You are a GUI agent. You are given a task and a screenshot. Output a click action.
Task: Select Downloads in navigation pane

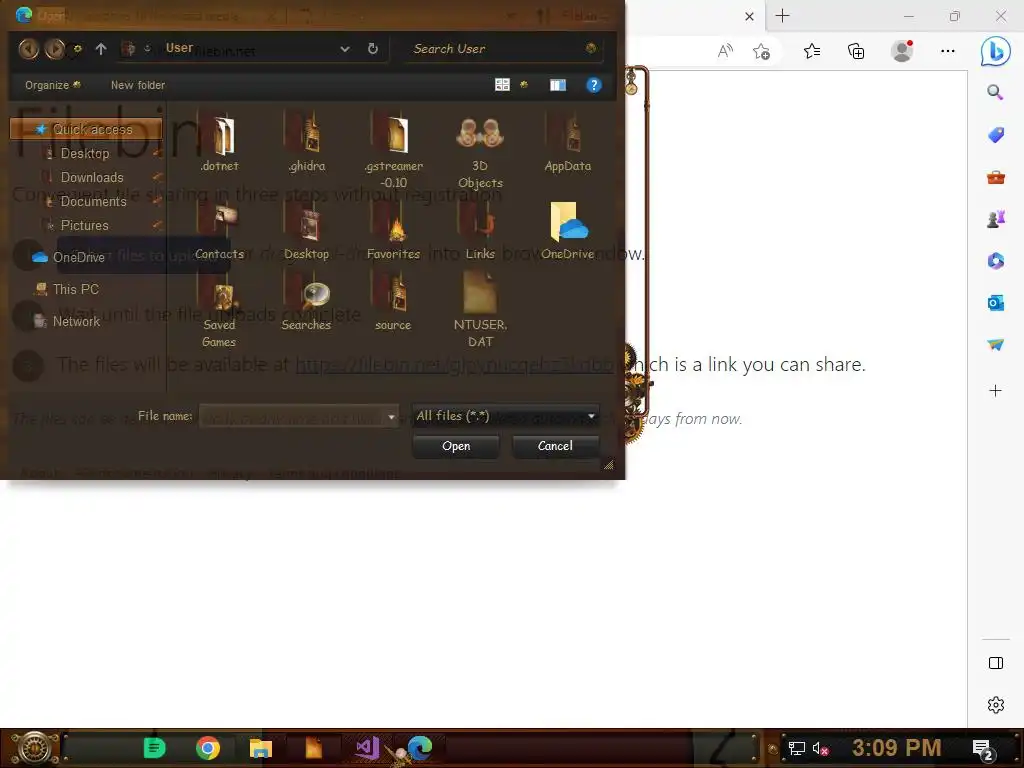pyautogui.click(x=92, y=178)
